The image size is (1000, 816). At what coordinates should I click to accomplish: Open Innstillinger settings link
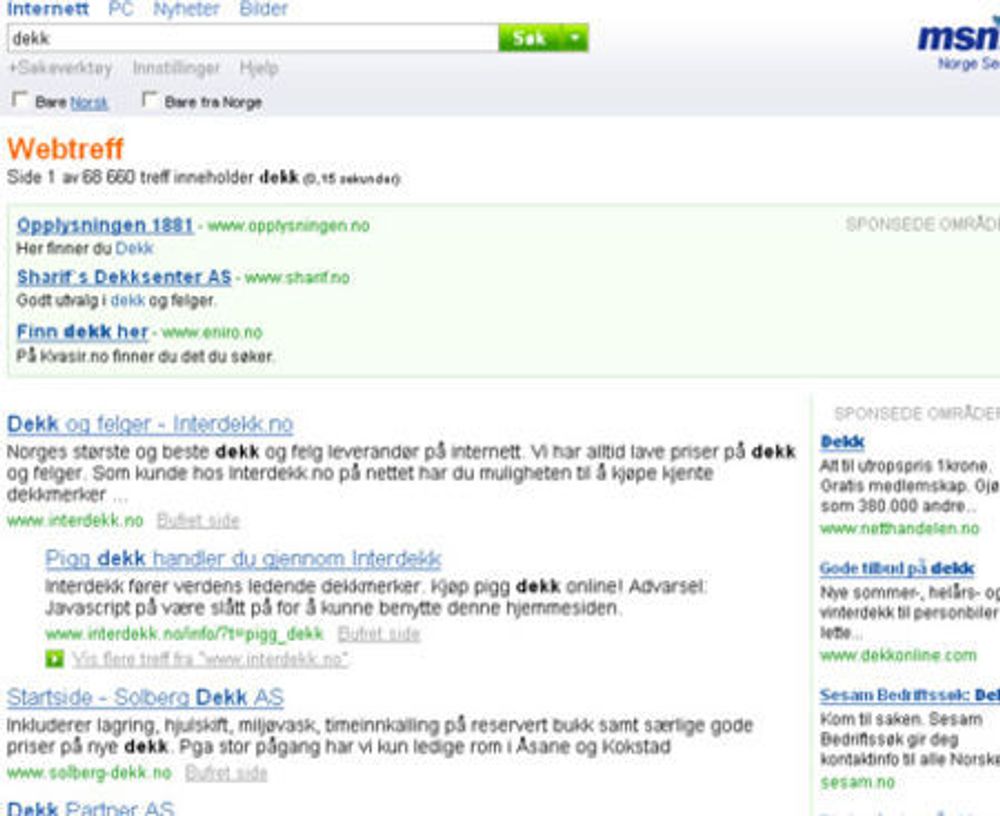point(176,68)
